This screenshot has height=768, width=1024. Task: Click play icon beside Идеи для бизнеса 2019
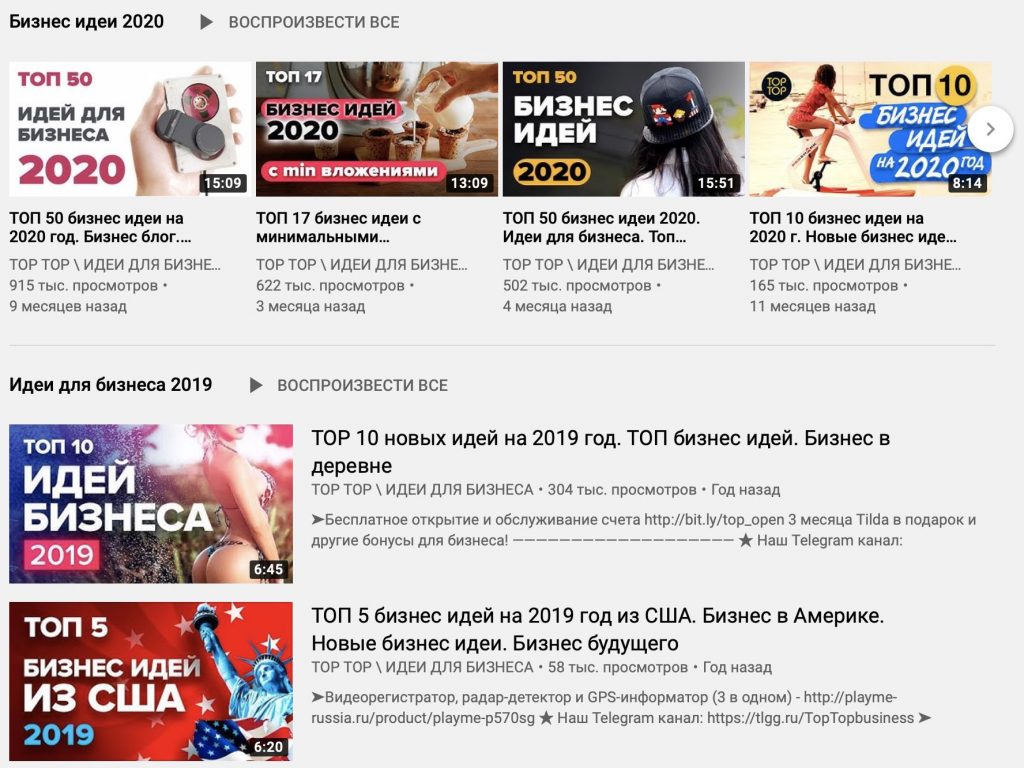click(x=256, y=385)
